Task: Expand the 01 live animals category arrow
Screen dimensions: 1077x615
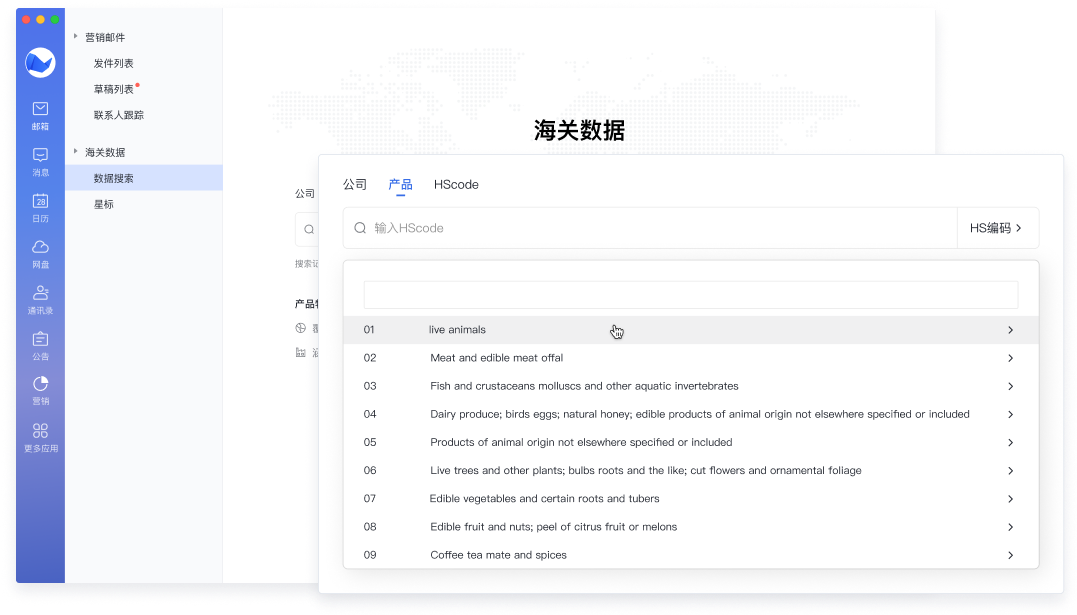Action: [x=1010, y=330]
